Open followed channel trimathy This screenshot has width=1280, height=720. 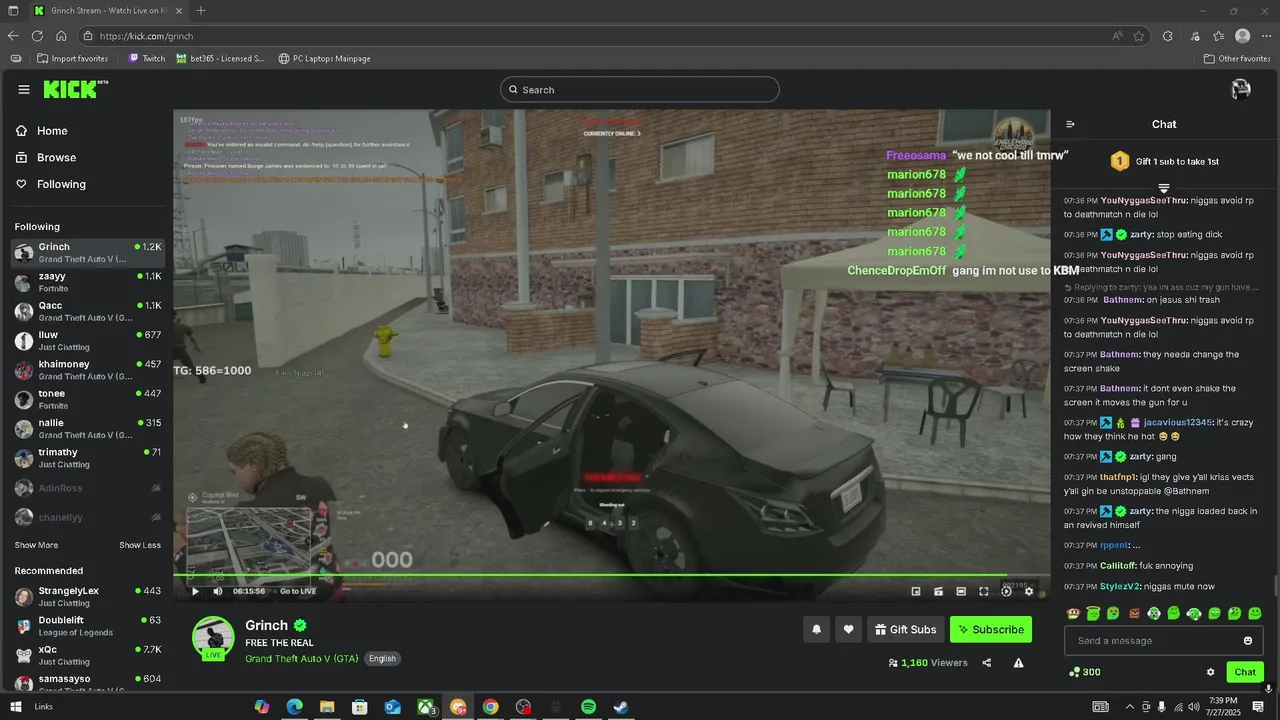pyautogui.click(x=88, y=458)
